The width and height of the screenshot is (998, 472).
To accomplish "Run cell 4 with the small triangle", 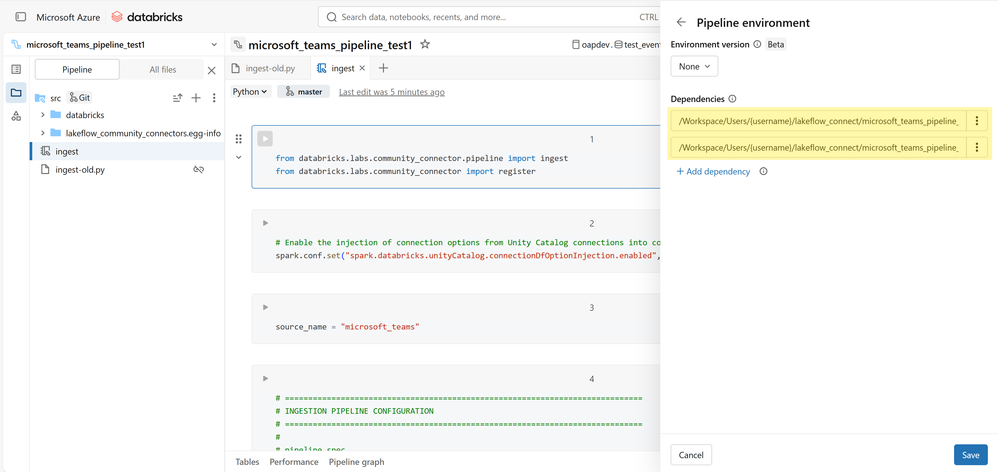I will 265,378.
